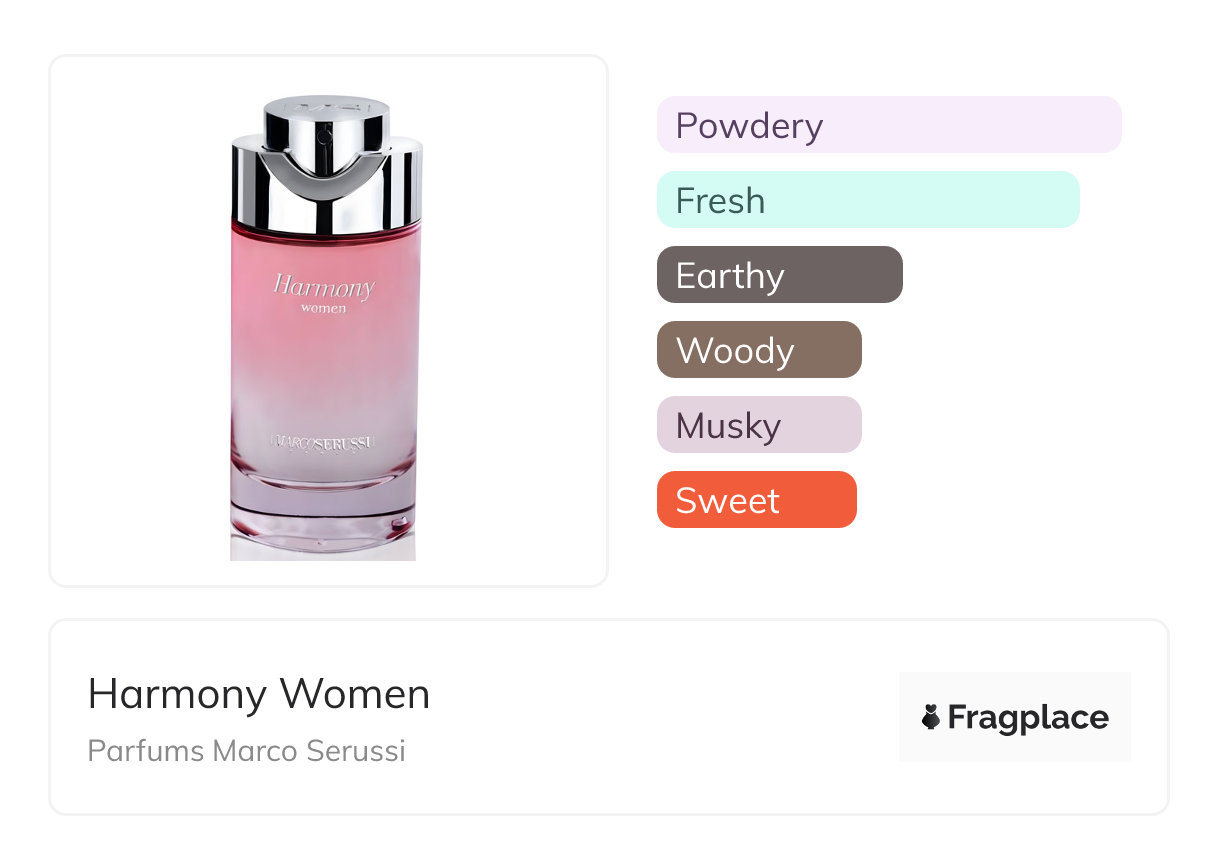The image size is (1218, 864).
Task: Select the Powdery accord bar
Action: (889, 125)
